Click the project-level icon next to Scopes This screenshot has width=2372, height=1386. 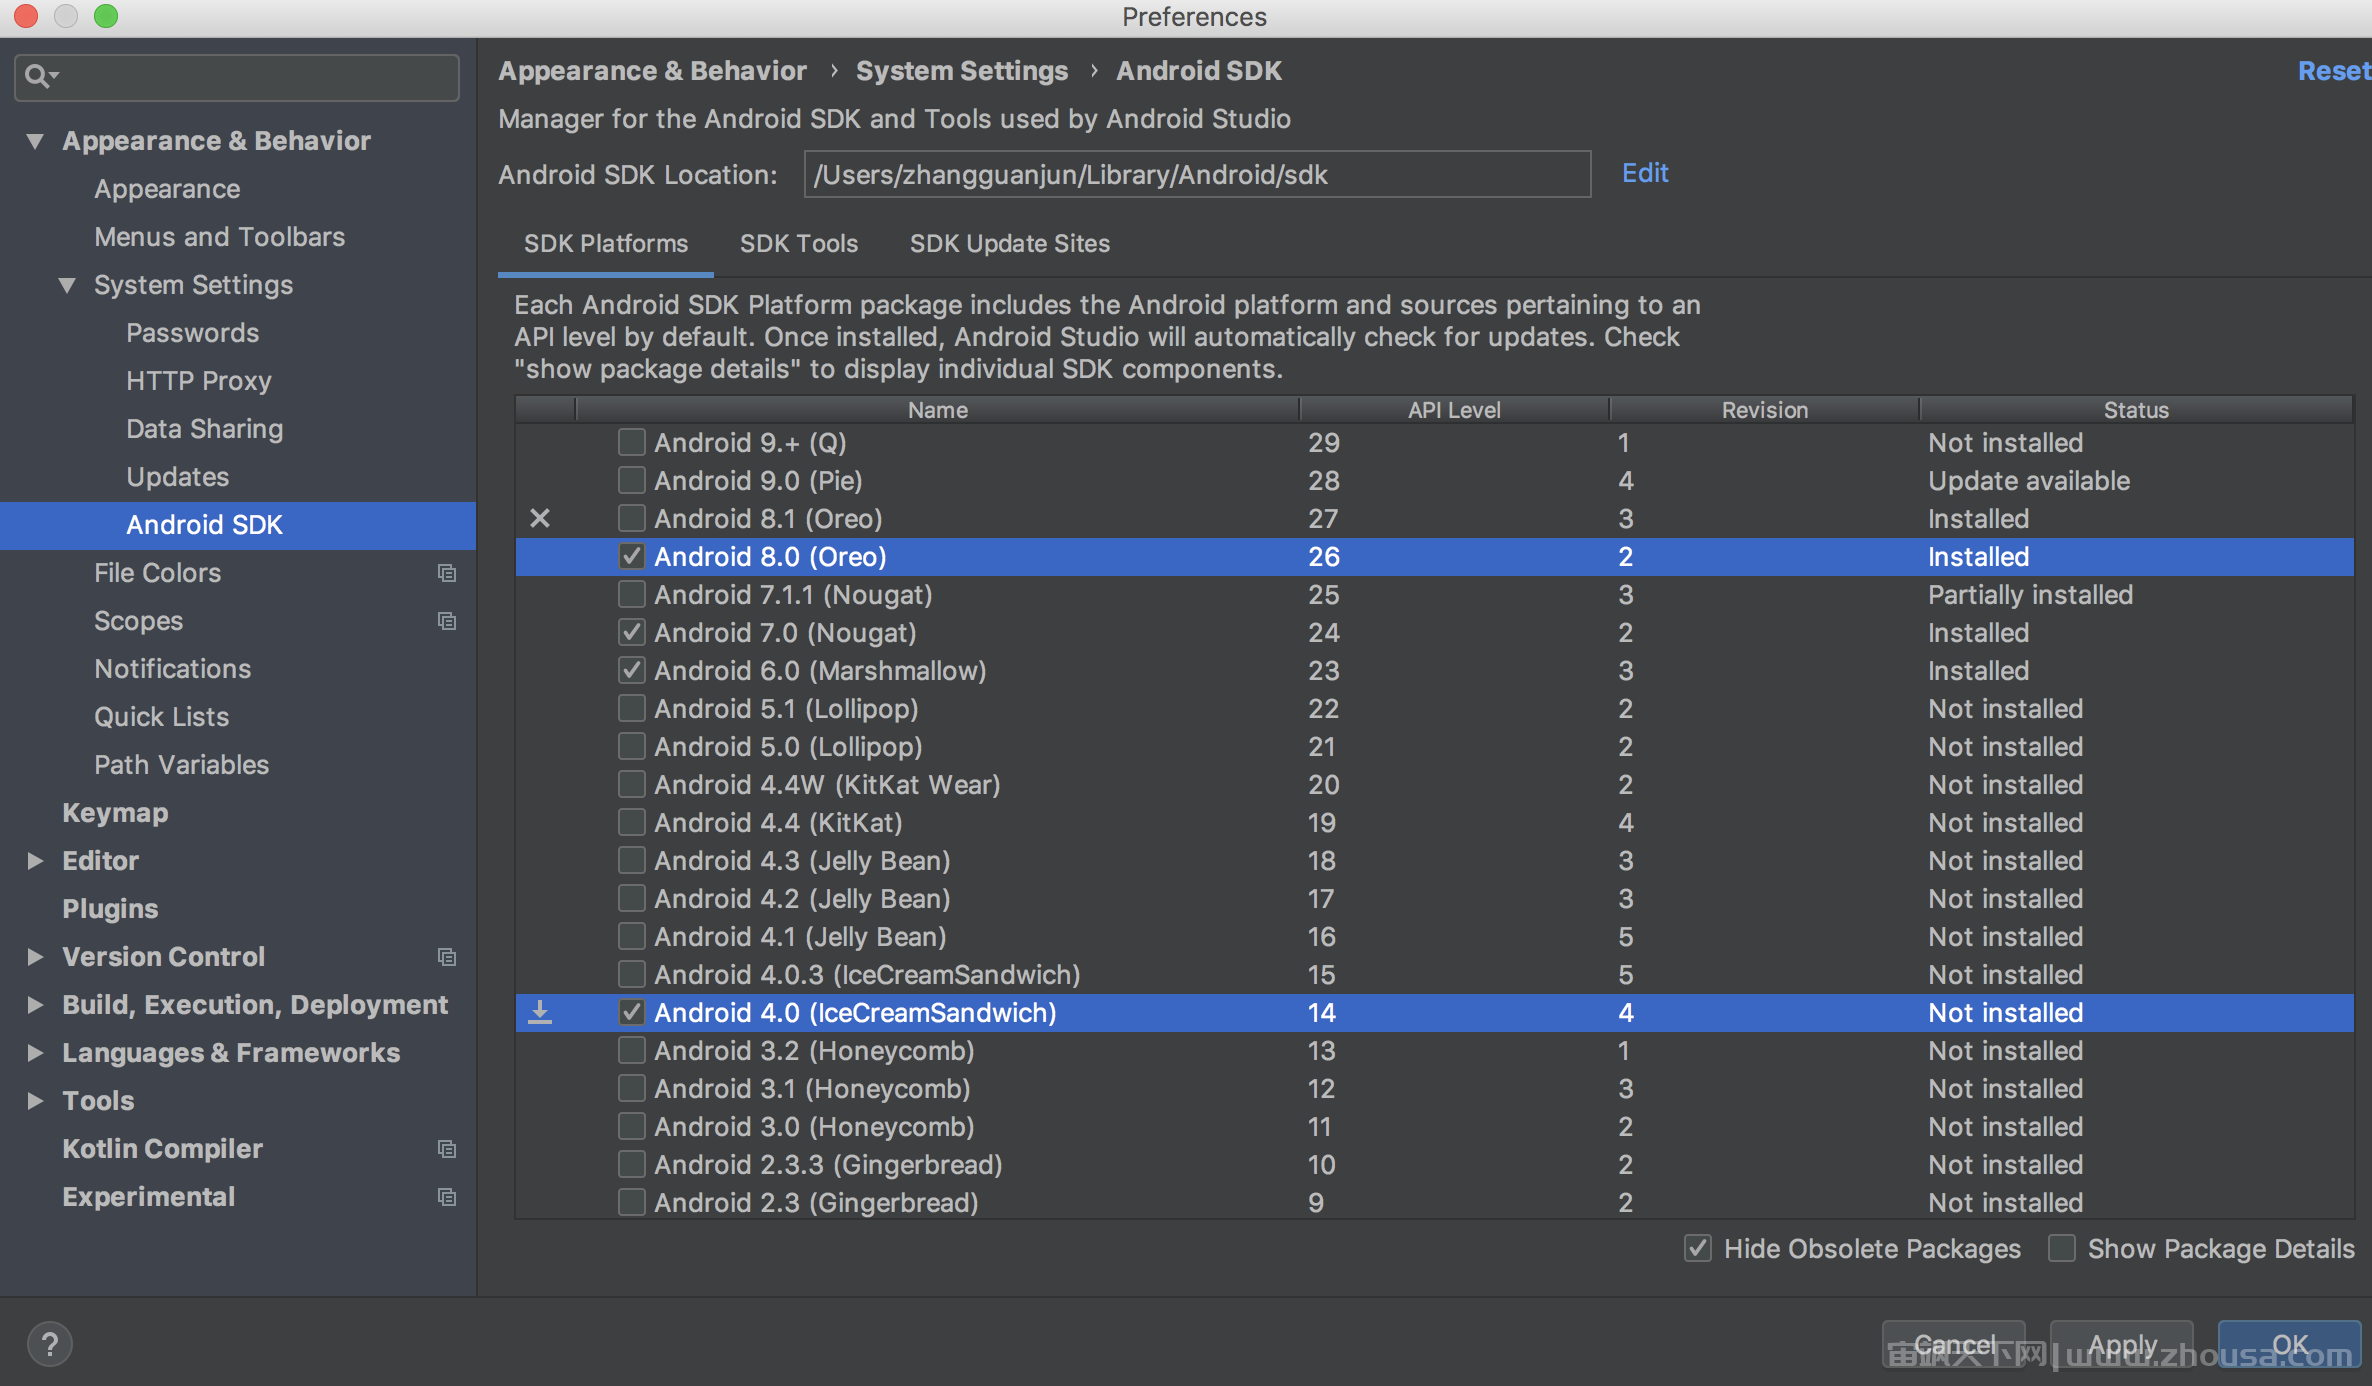pyautogui.click(x=447, y=621)
